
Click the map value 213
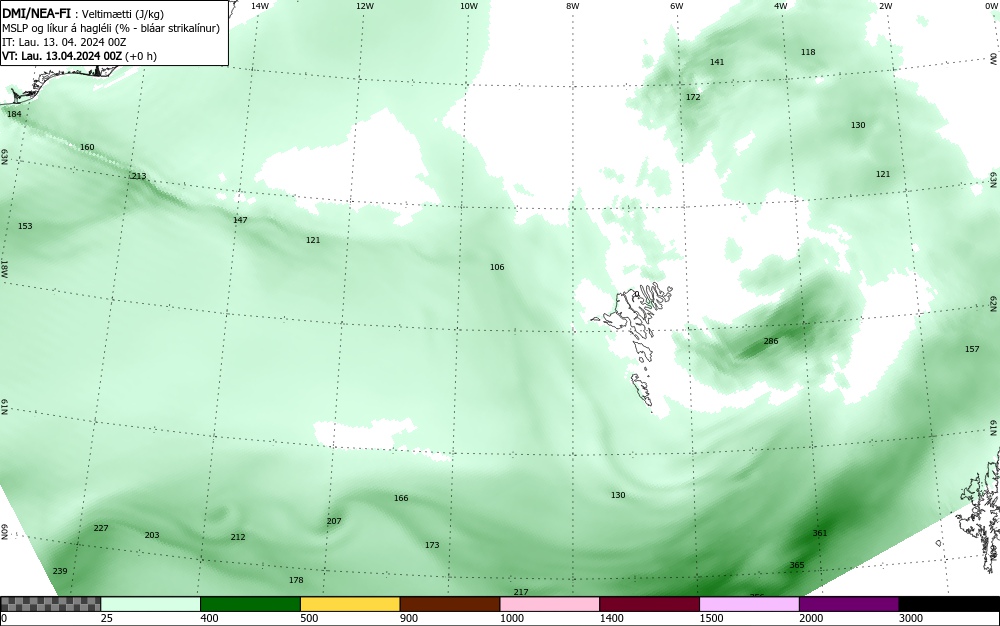pos(138,176)
